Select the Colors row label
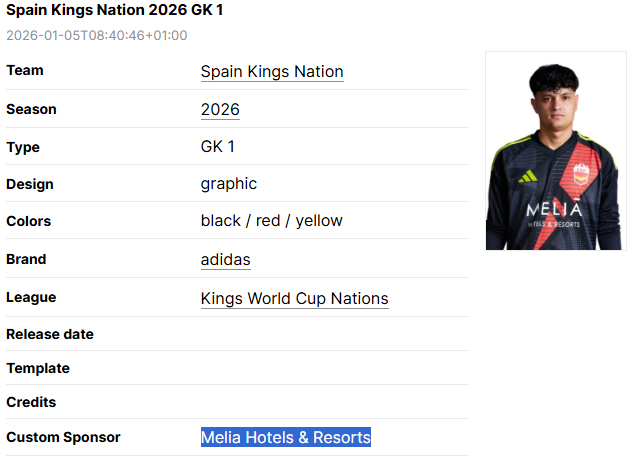This screenshot has width=639, height=464. coord(28,221)
